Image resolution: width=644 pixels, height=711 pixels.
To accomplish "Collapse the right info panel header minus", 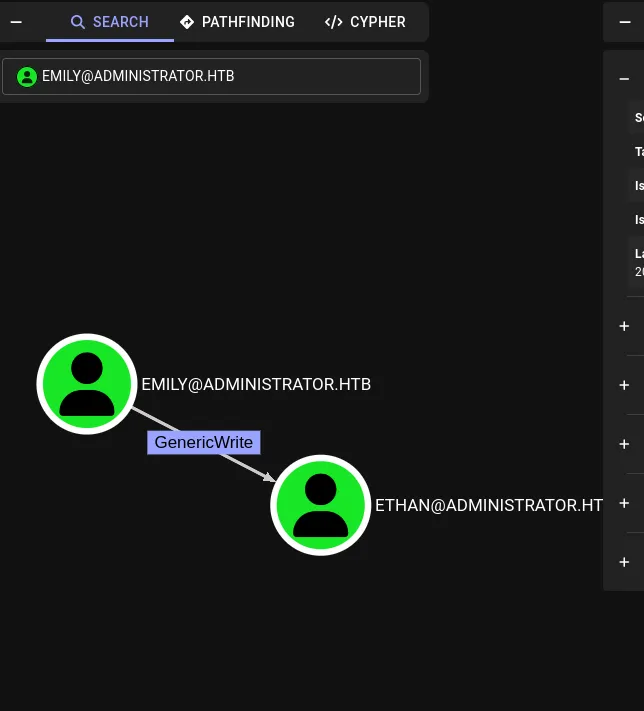I will coord(624,22).
